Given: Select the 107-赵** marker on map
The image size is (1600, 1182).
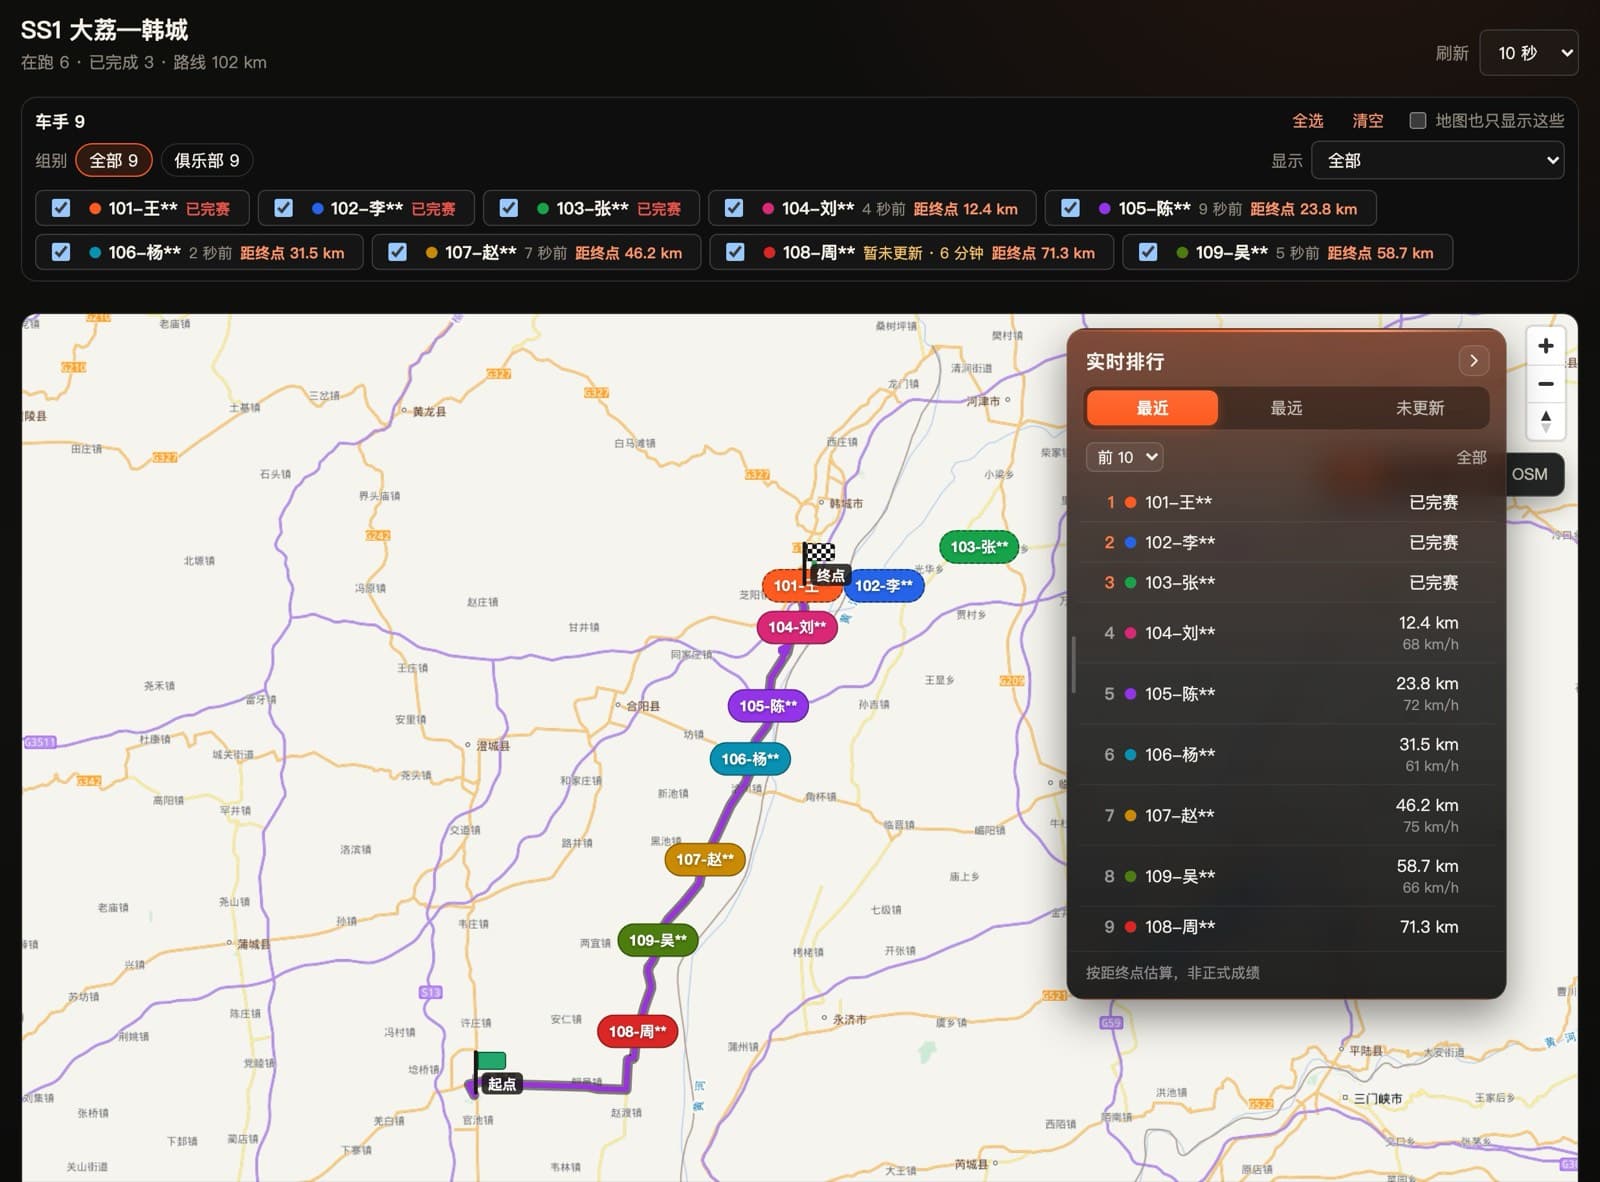Looking at the screenshot, I should tap(705, 859).
